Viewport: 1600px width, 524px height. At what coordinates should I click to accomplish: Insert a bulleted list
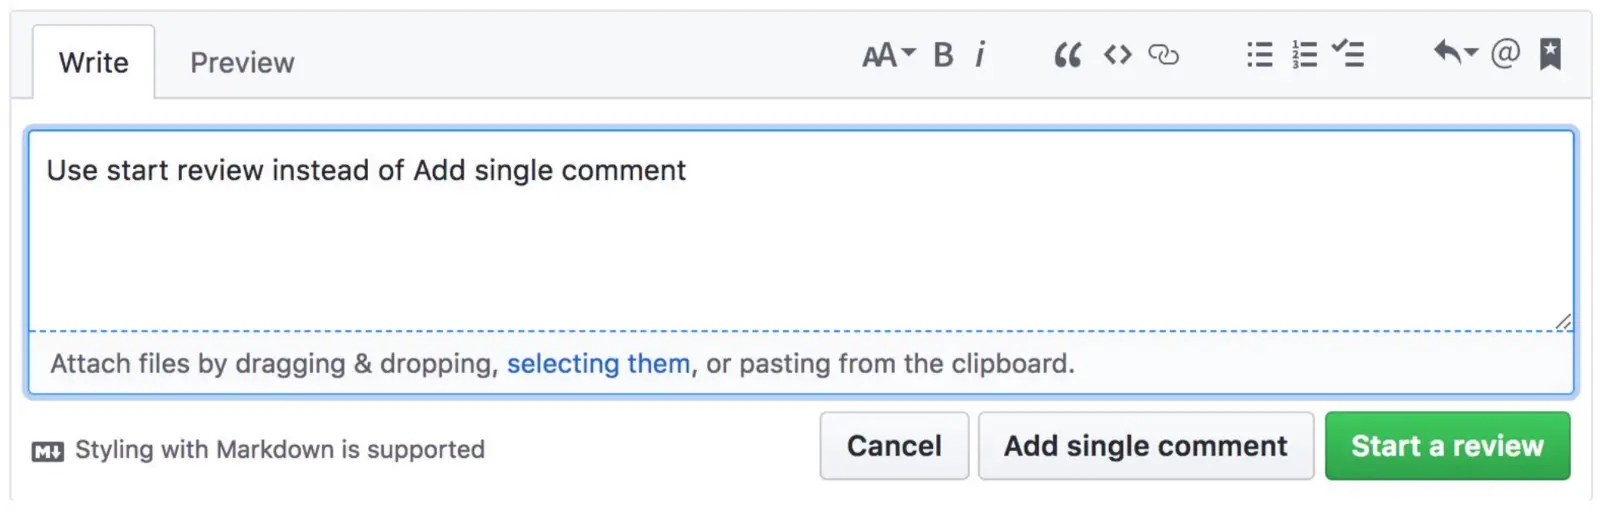[1259, 55]
